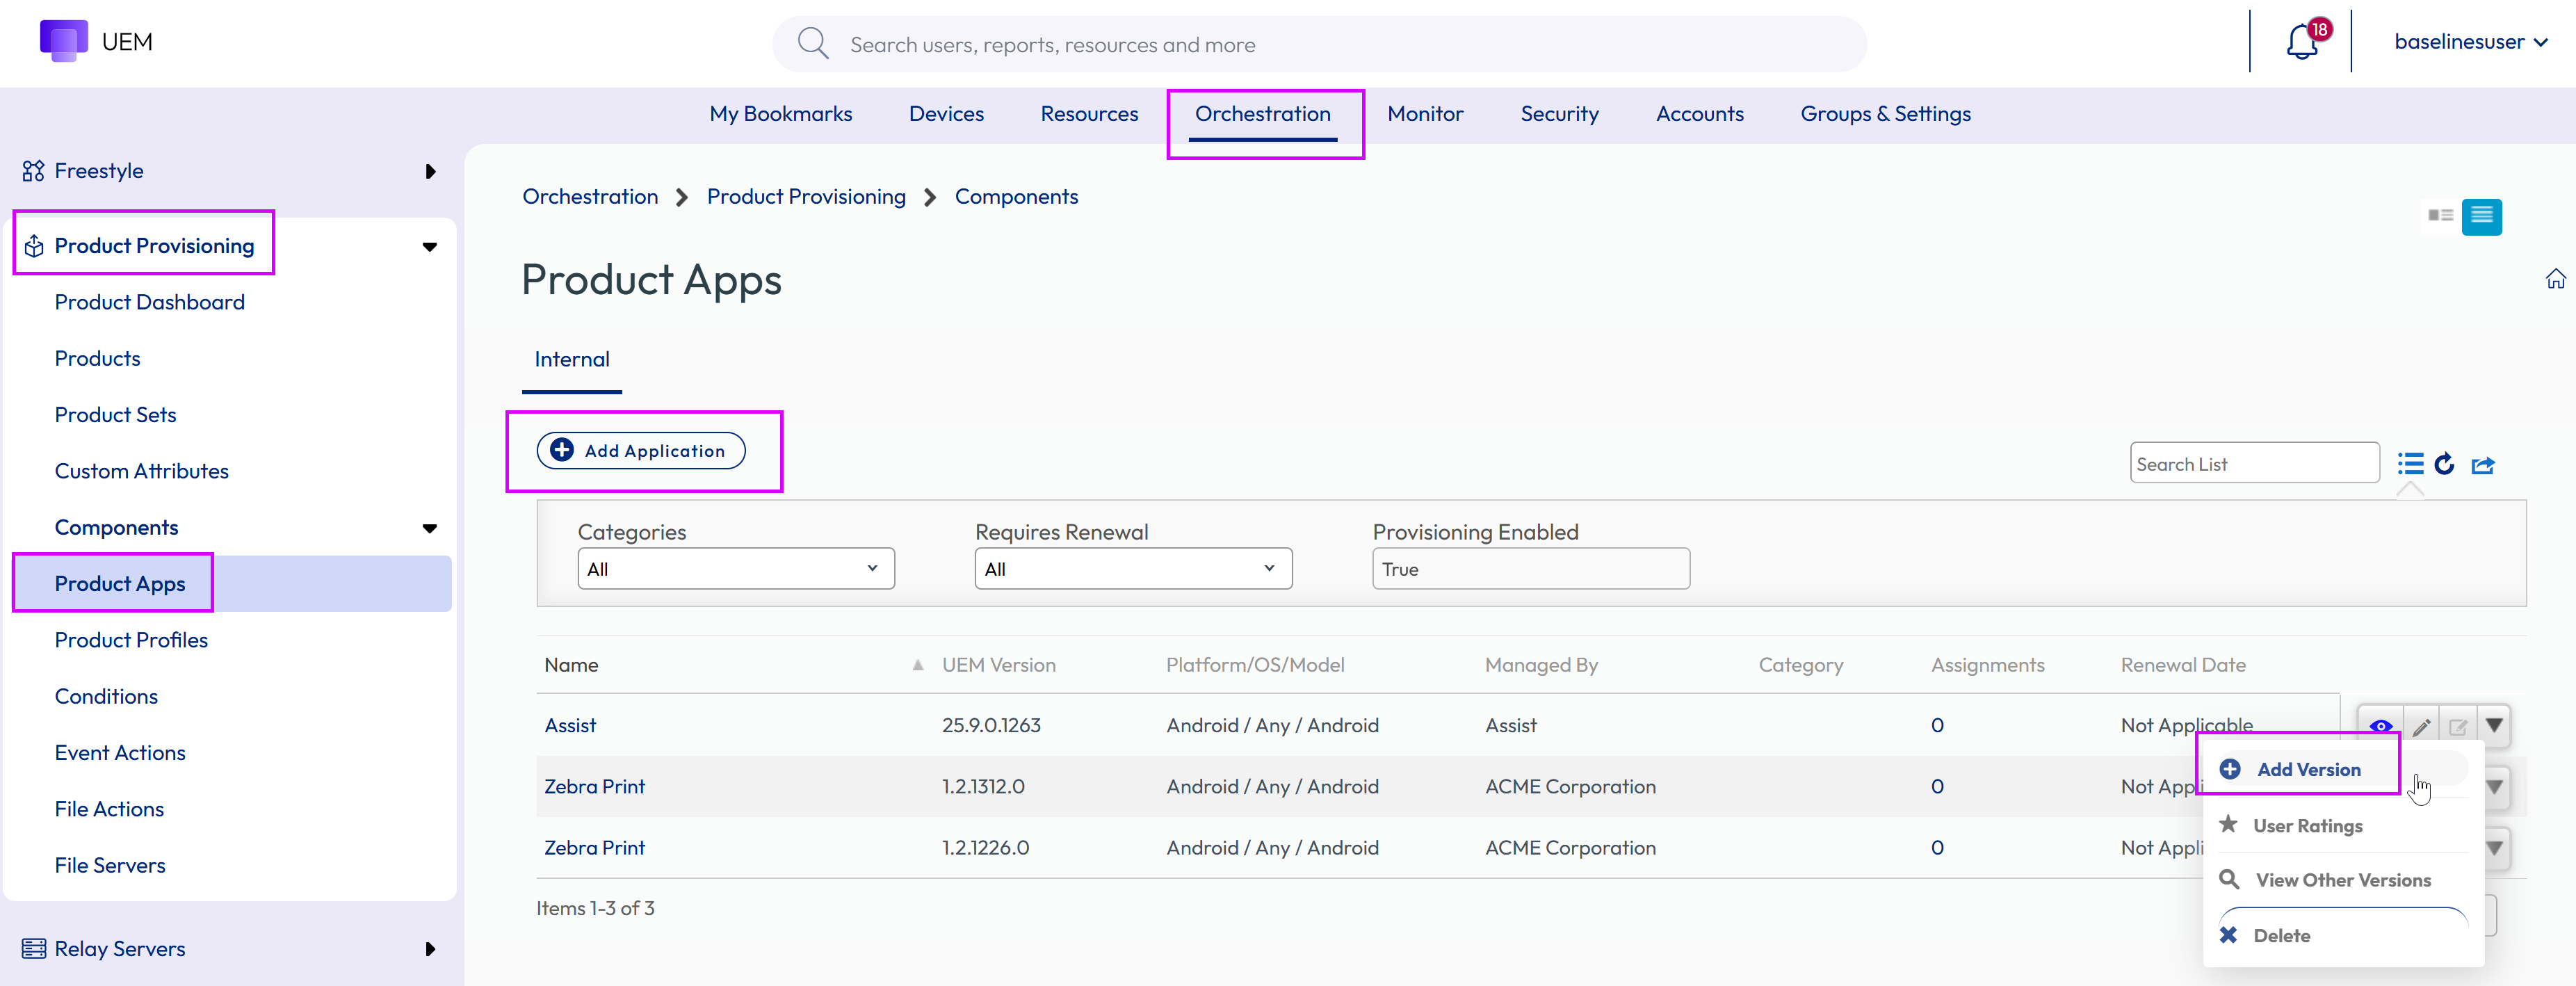Image resolution: width=2576 pixels, height=986 pixels.
Task: Open the Accounts tab
Action: pyautogui.click(x=1699, y=114)
